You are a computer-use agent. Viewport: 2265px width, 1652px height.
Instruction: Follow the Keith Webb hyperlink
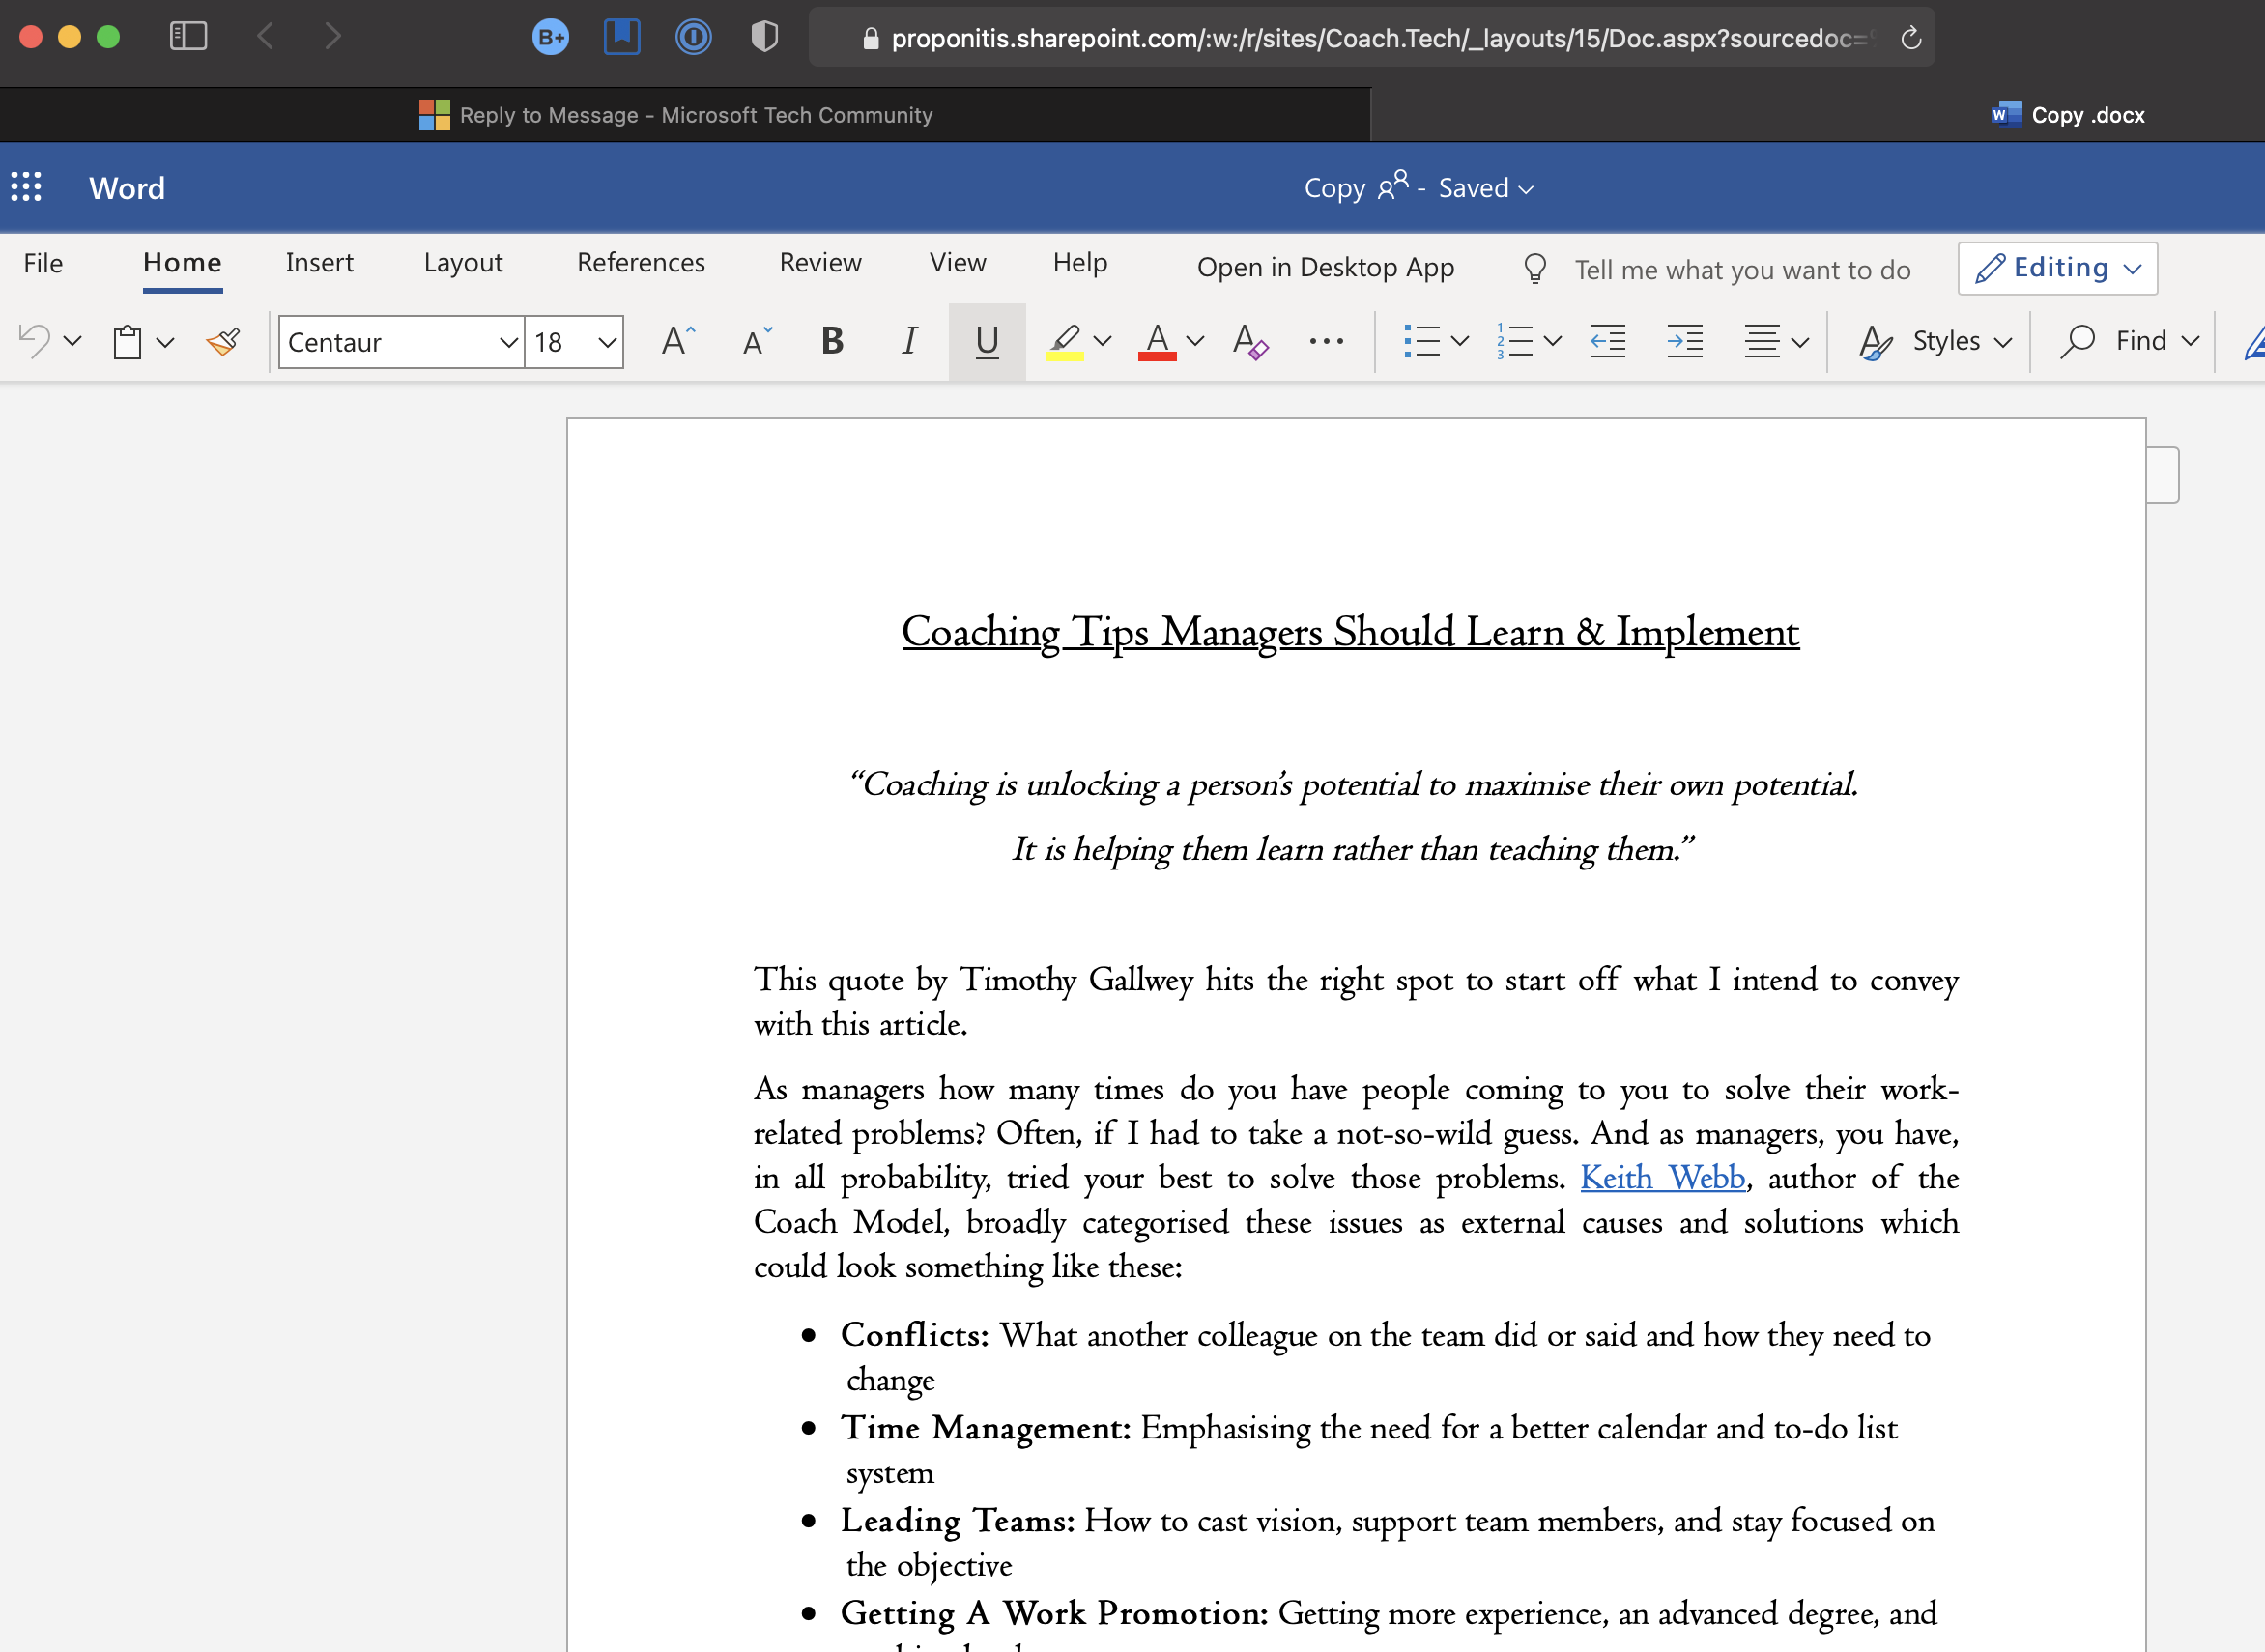click(x=1662, y=1177)
